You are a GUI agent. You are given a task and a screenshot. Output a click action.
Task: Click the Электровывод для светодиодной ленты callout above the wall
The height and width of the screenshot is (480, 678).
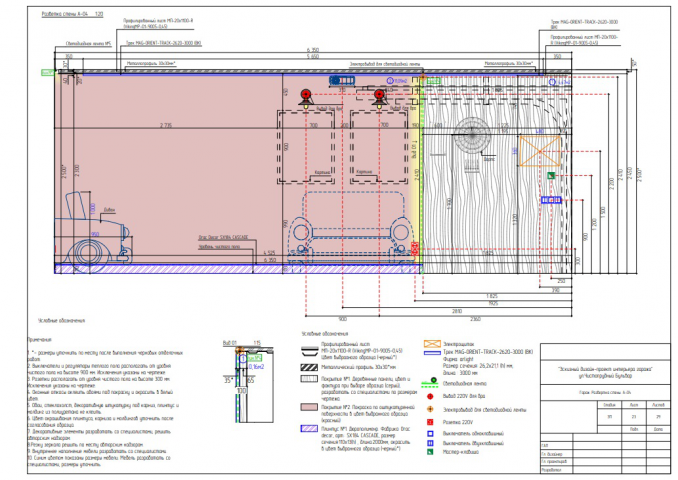click(x=385, y=64)
